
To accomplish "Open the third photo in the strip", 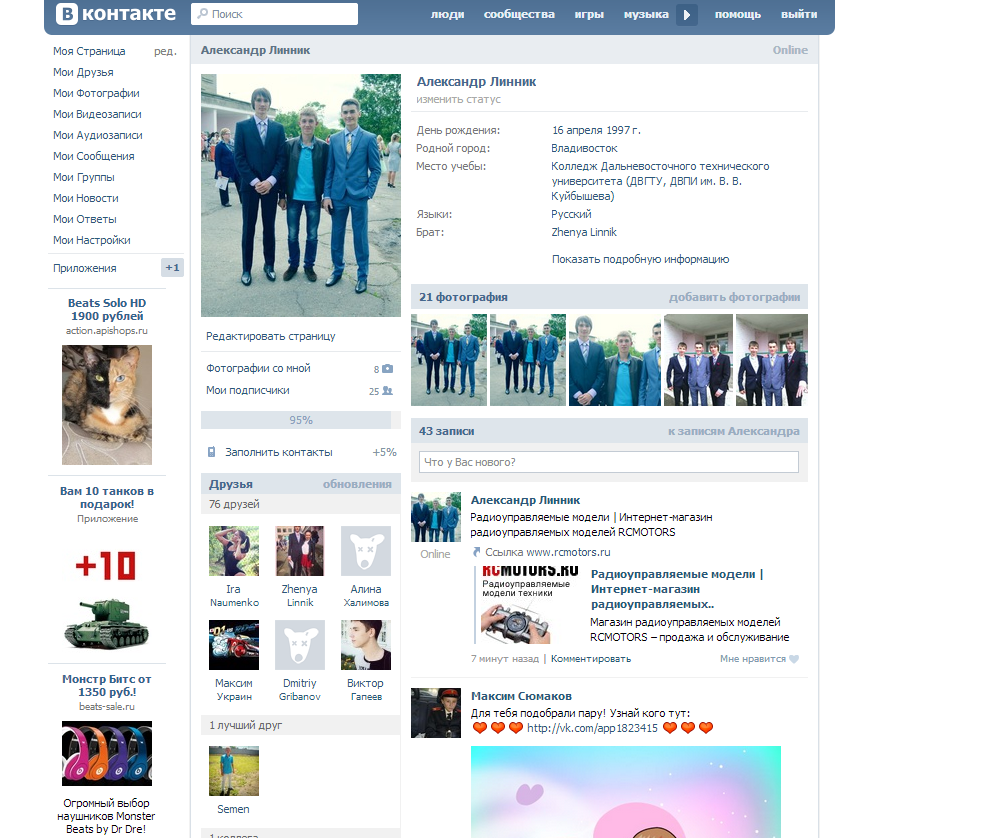I will (614, 360).
